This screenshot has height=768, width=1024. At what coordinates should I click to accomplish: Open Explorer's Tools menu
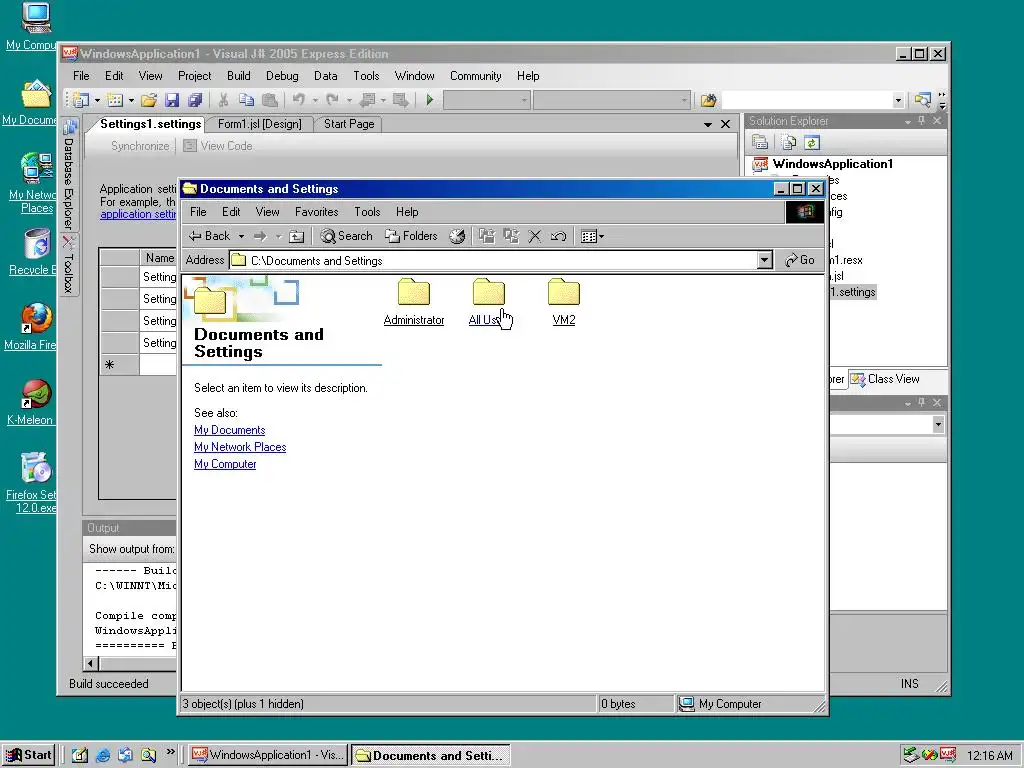367,212
